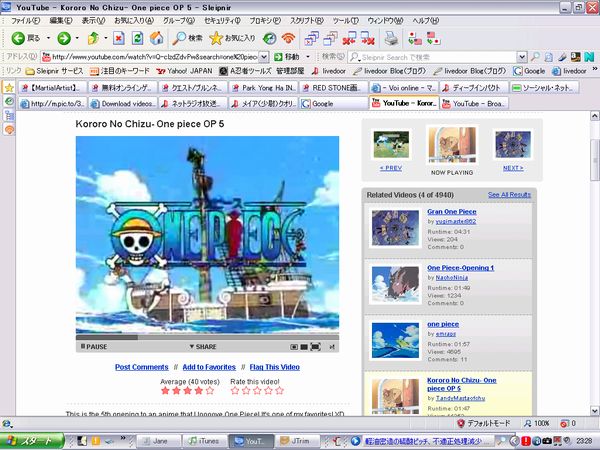The image size is (600, 450).
Task: Click the See All Results link
Action: point(509,194)
